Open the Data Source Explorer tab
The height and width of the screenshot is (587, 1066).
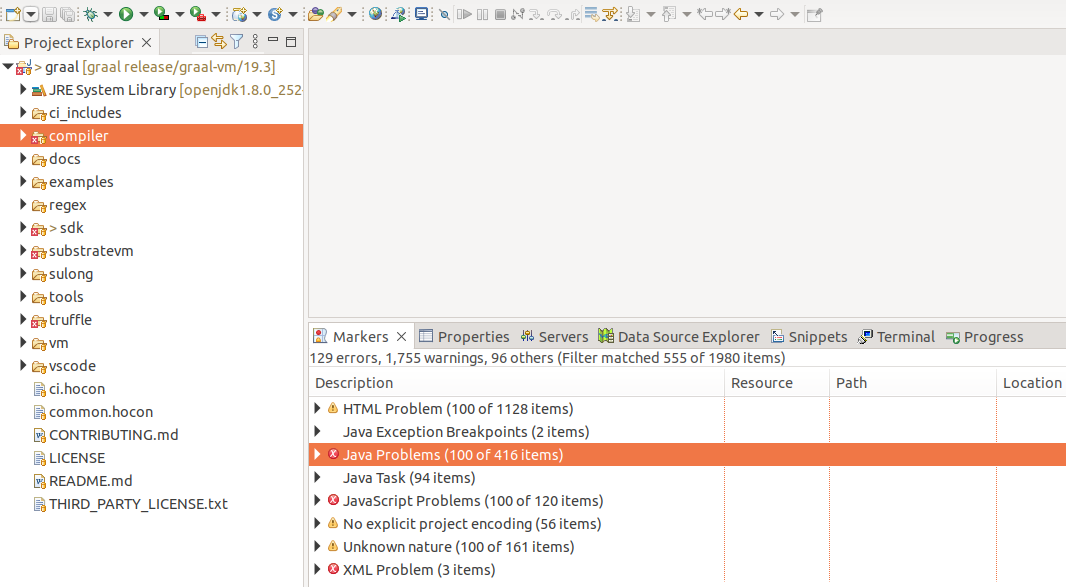click(678, 337)
